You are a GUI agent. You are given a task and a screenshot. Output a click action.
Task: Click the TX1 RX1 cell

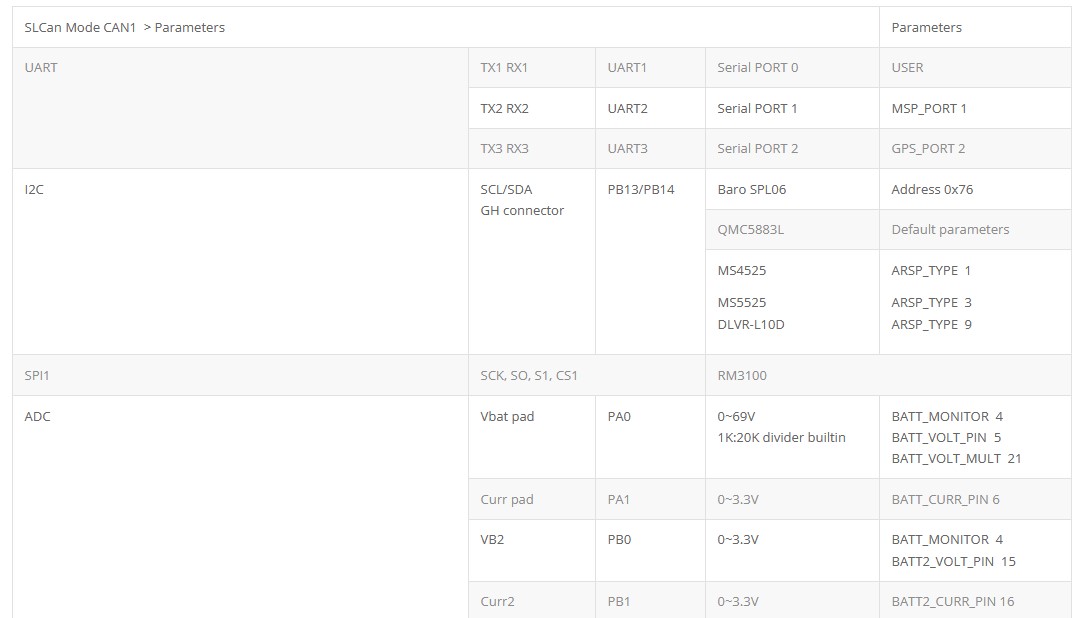(531, 68)
